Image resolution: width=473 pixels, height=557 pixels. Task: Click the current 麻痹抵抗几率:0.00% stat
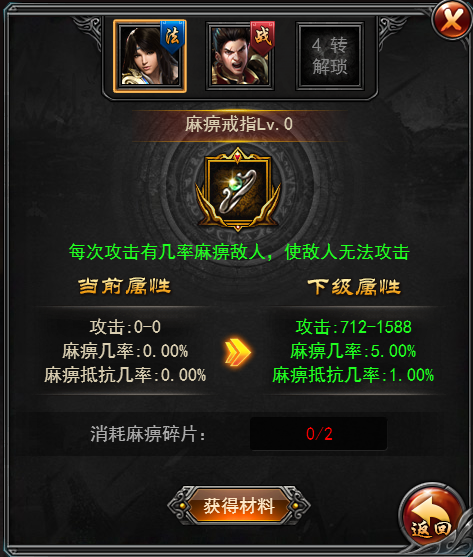[x=125, y=375]
